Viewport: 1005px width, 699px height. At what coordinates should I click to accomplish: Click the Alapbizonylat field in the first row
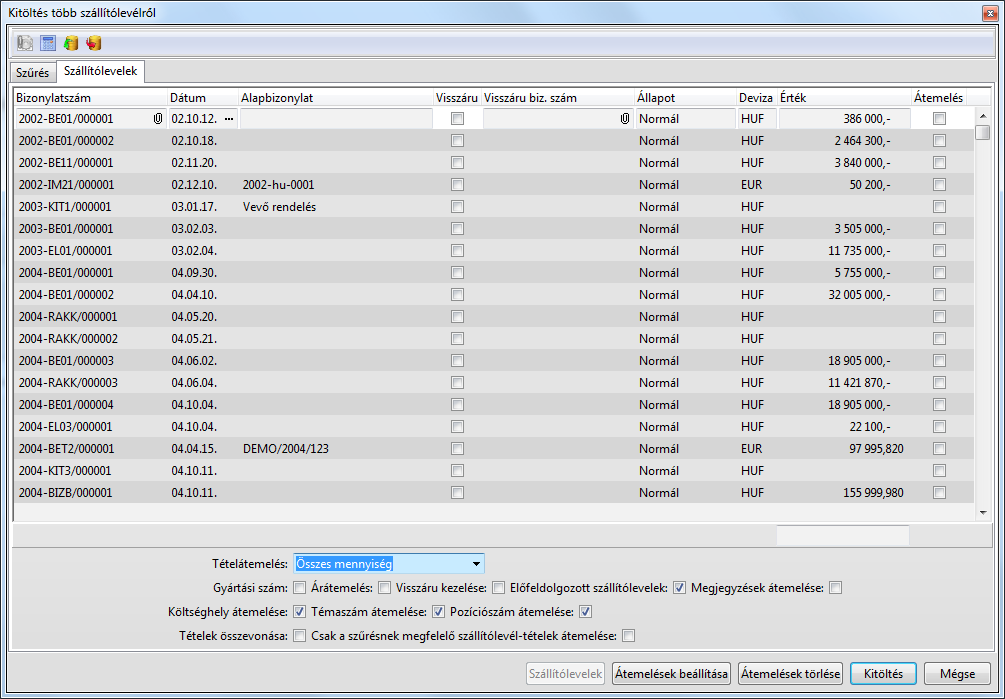[336, 119]
